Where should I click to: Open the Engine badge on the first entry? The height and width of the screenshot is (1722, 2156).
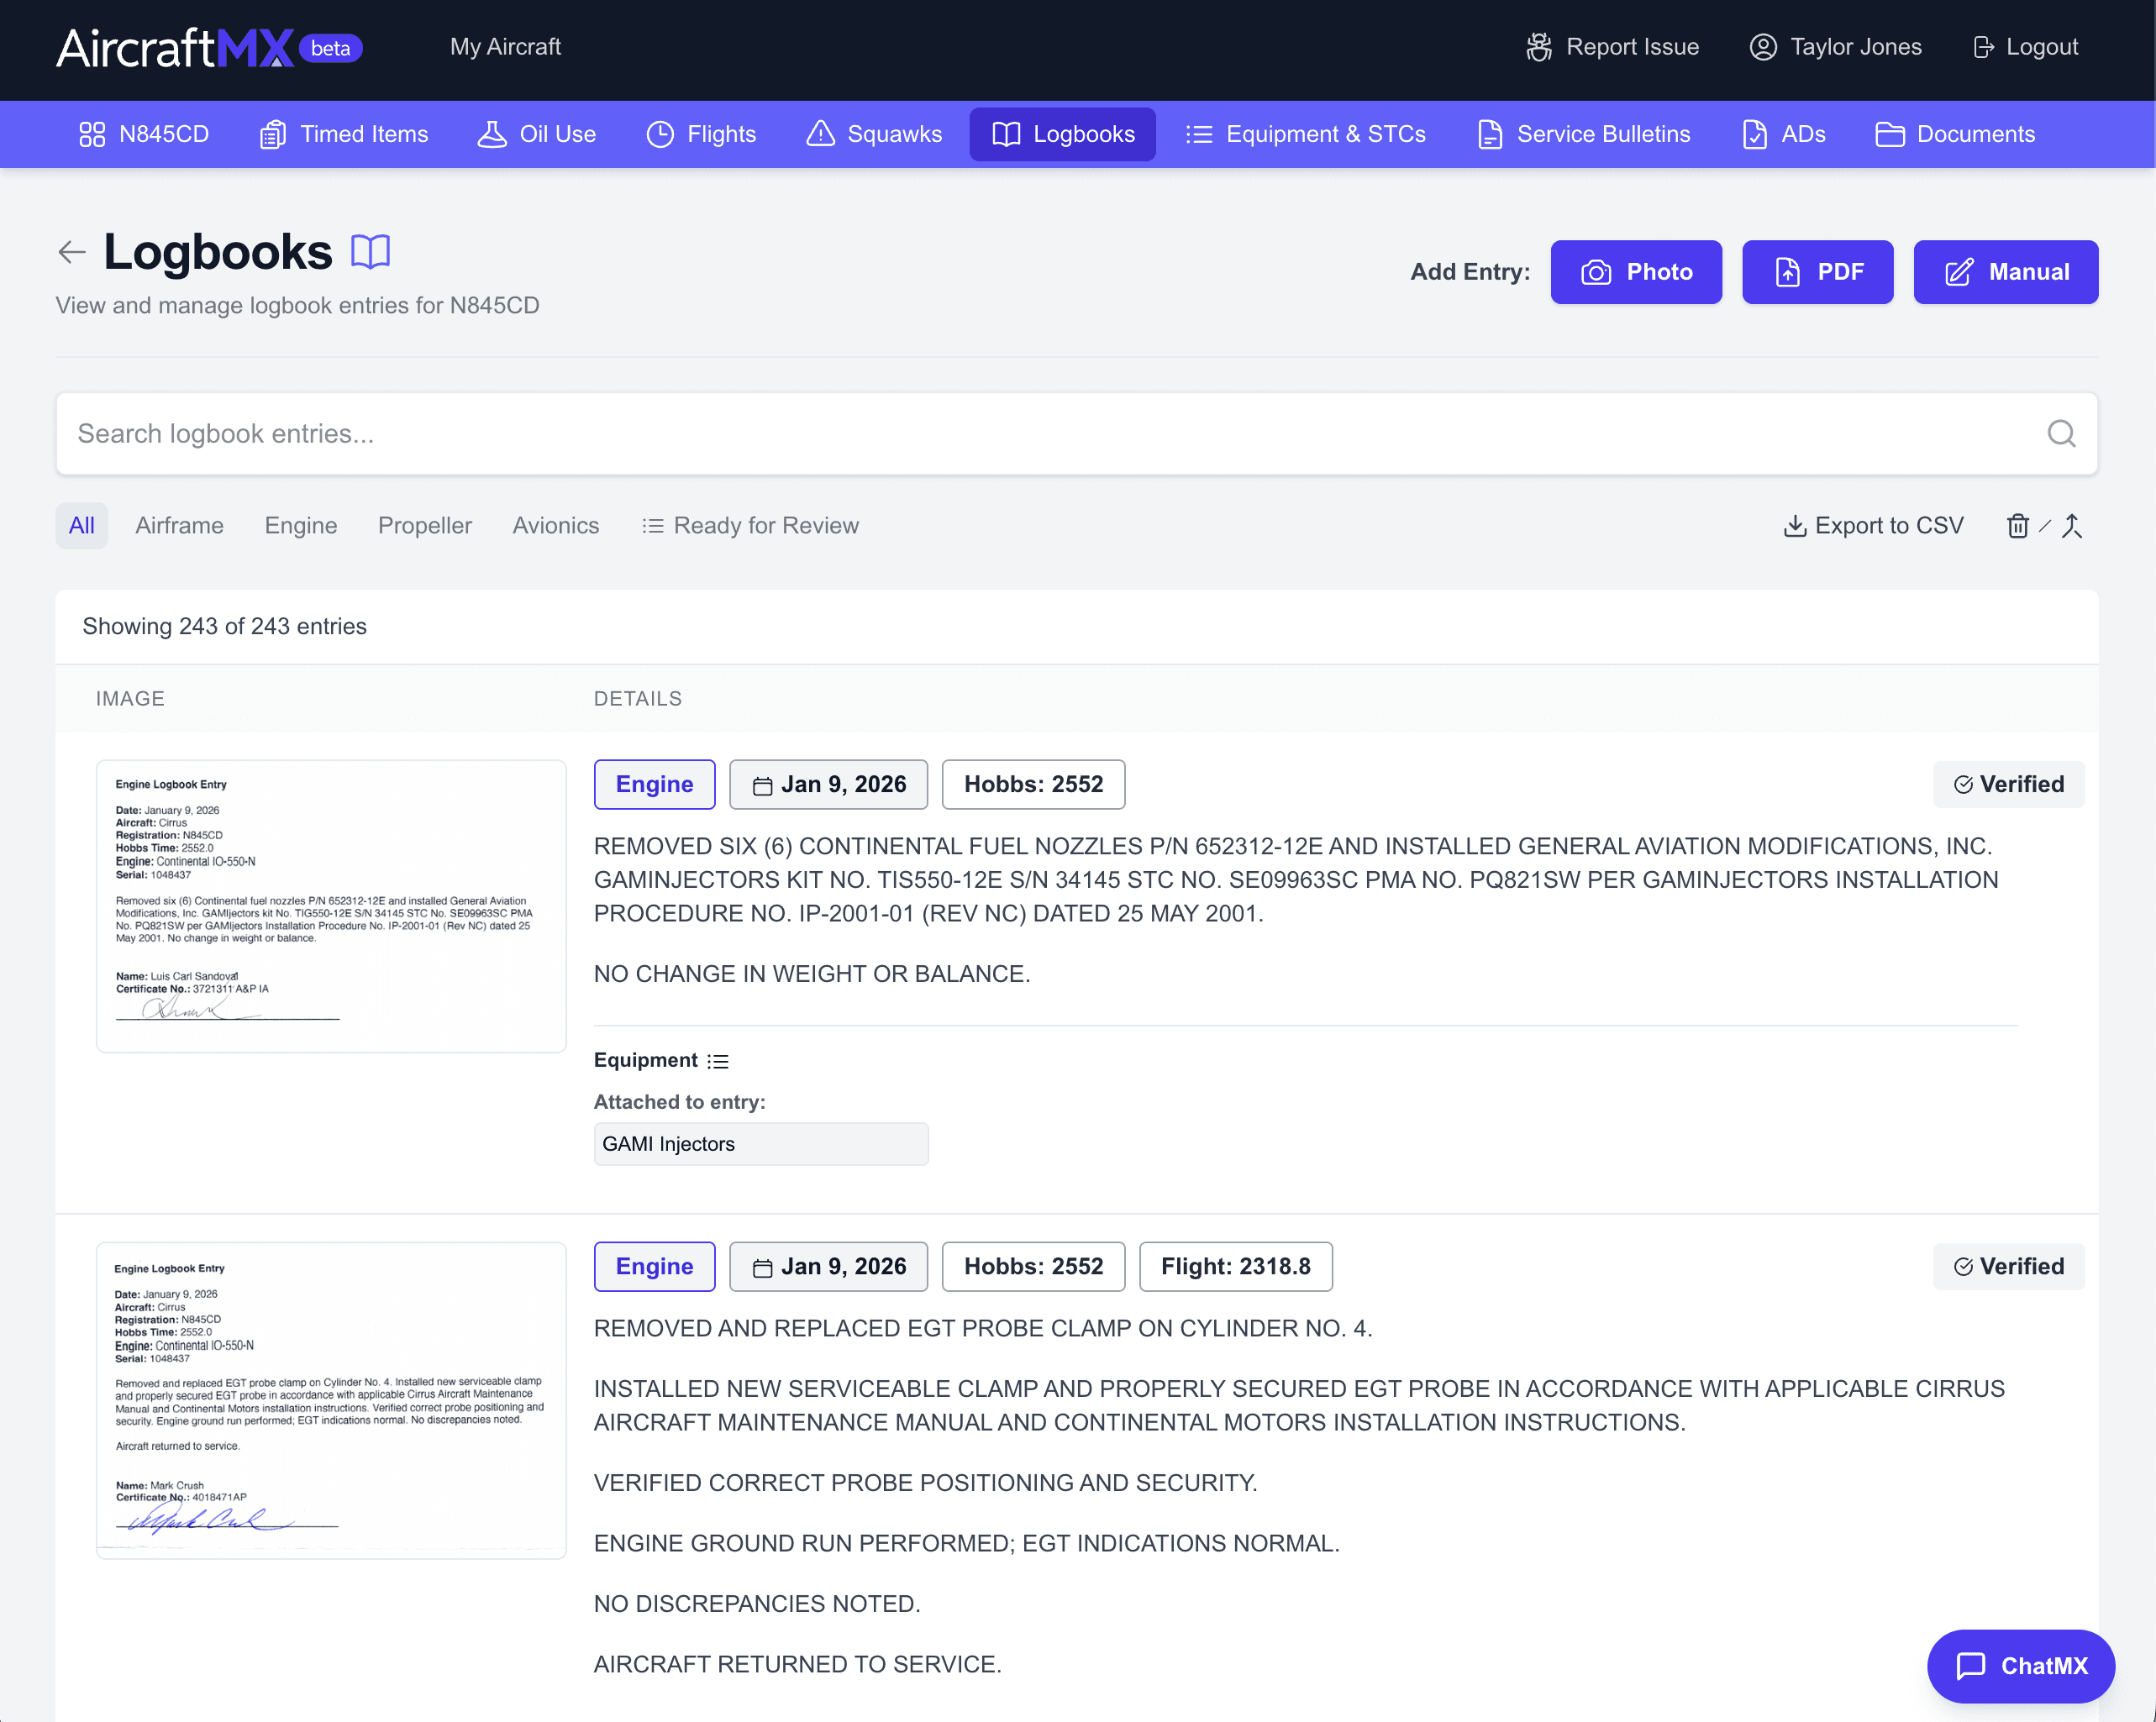point(654,784)
